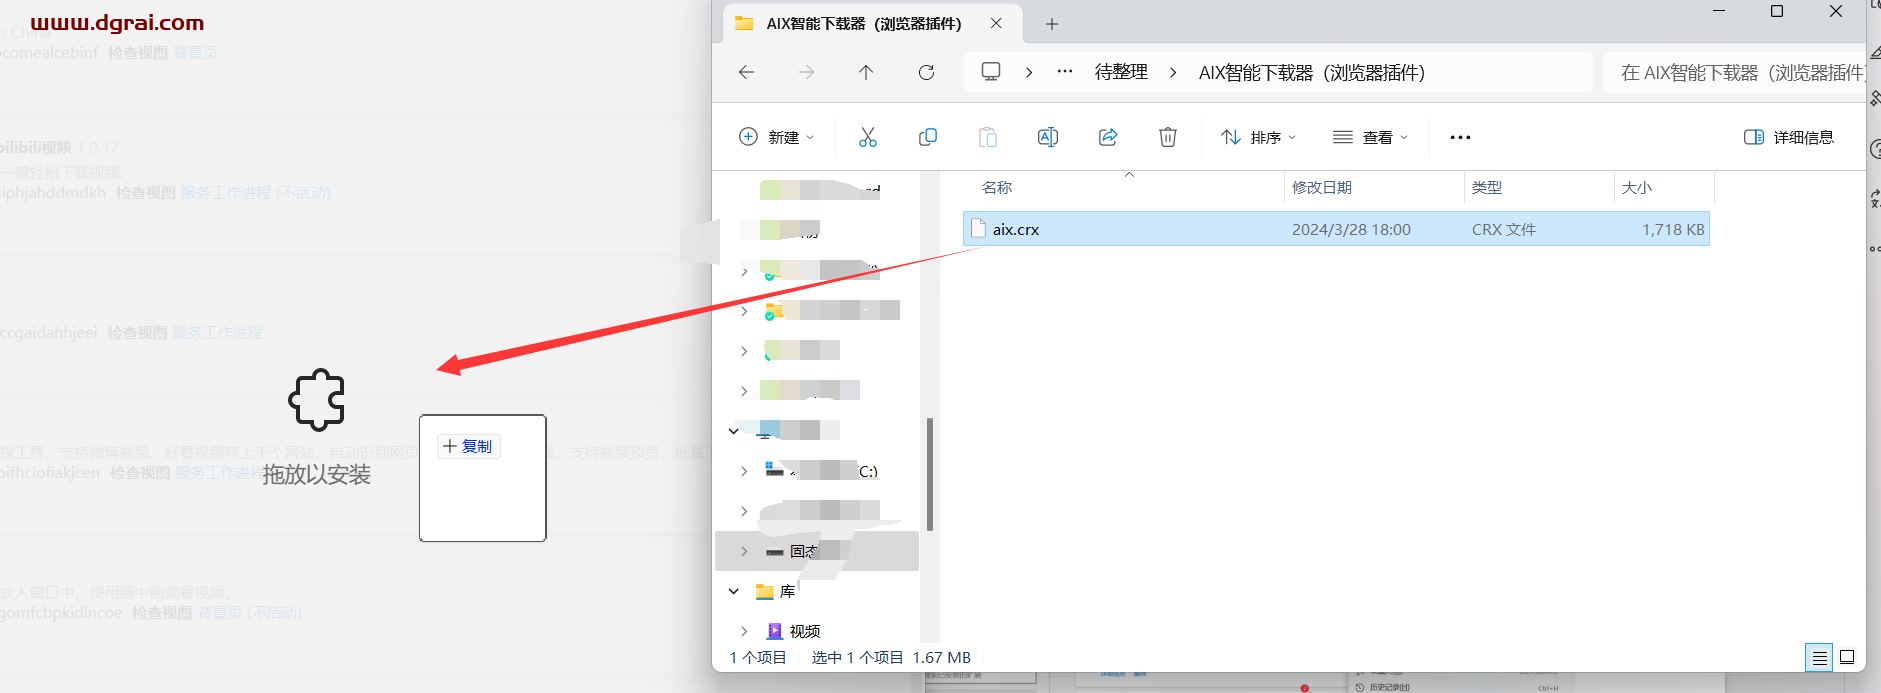Click the Paste icon in toolbar
Screen dimensions: 1881x693
coord(988,137)
